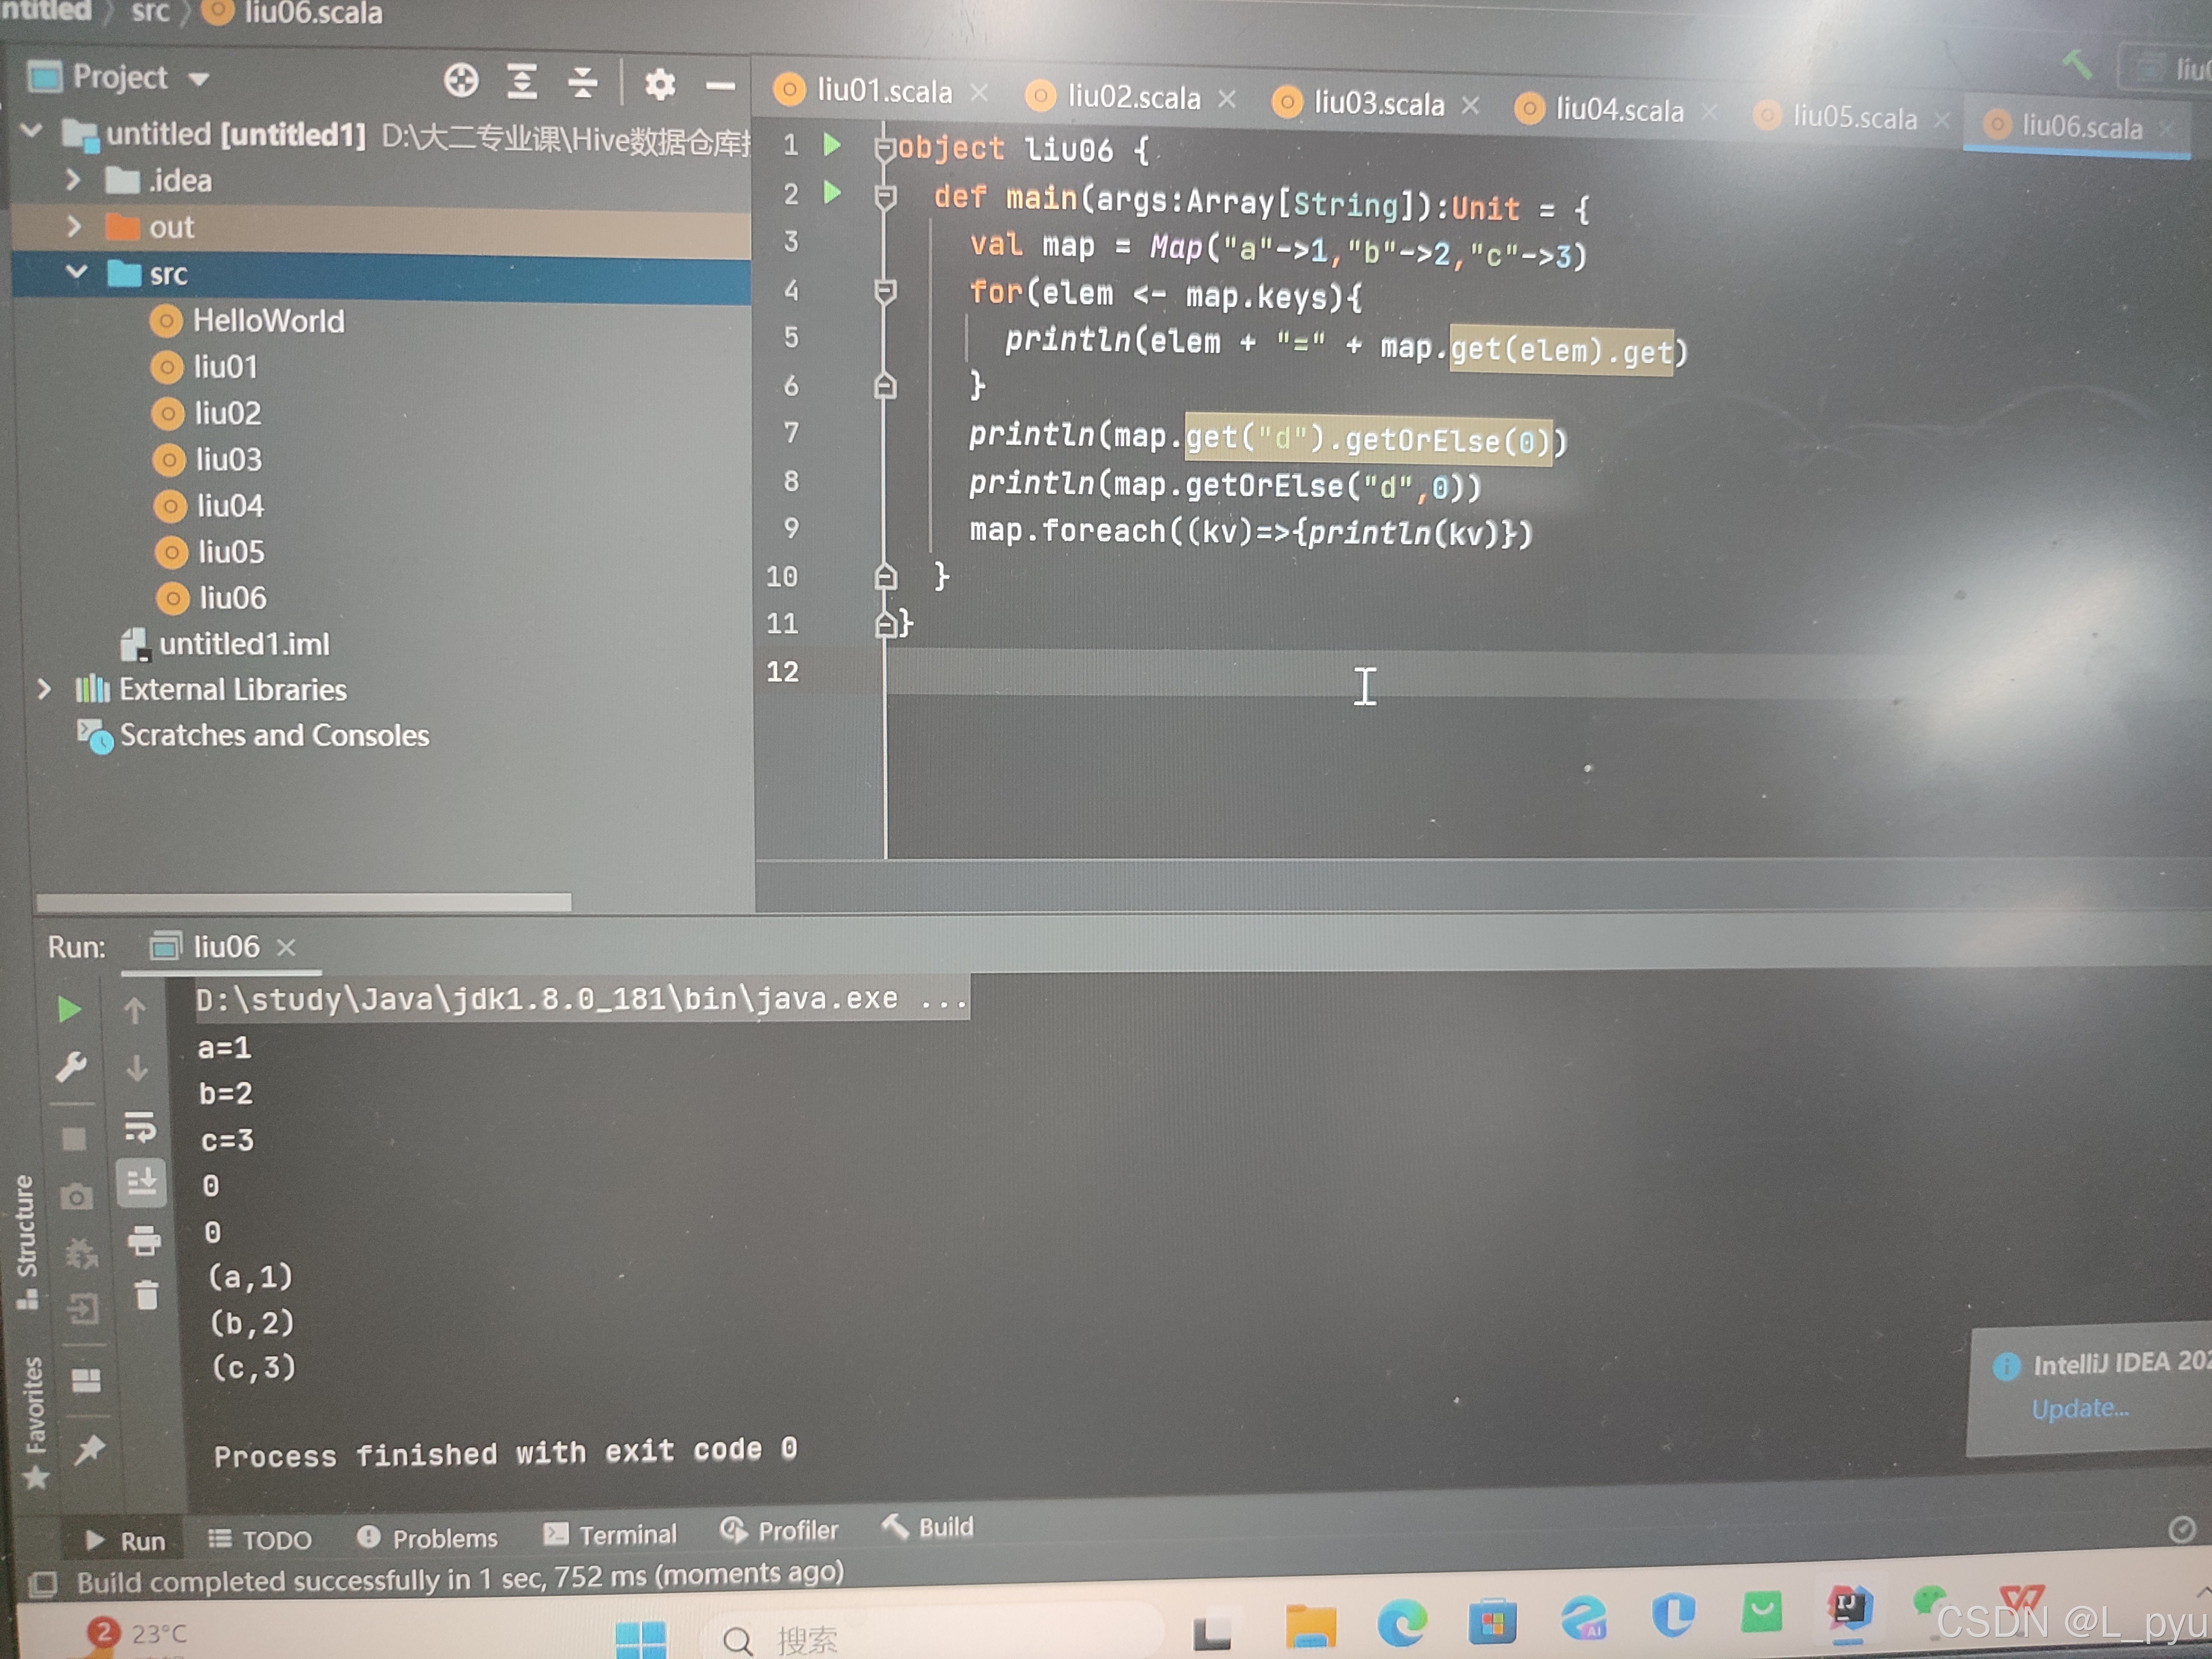Click the print icon in Run toolbar
2212x1659 pixels.
tap(144, 1240)
